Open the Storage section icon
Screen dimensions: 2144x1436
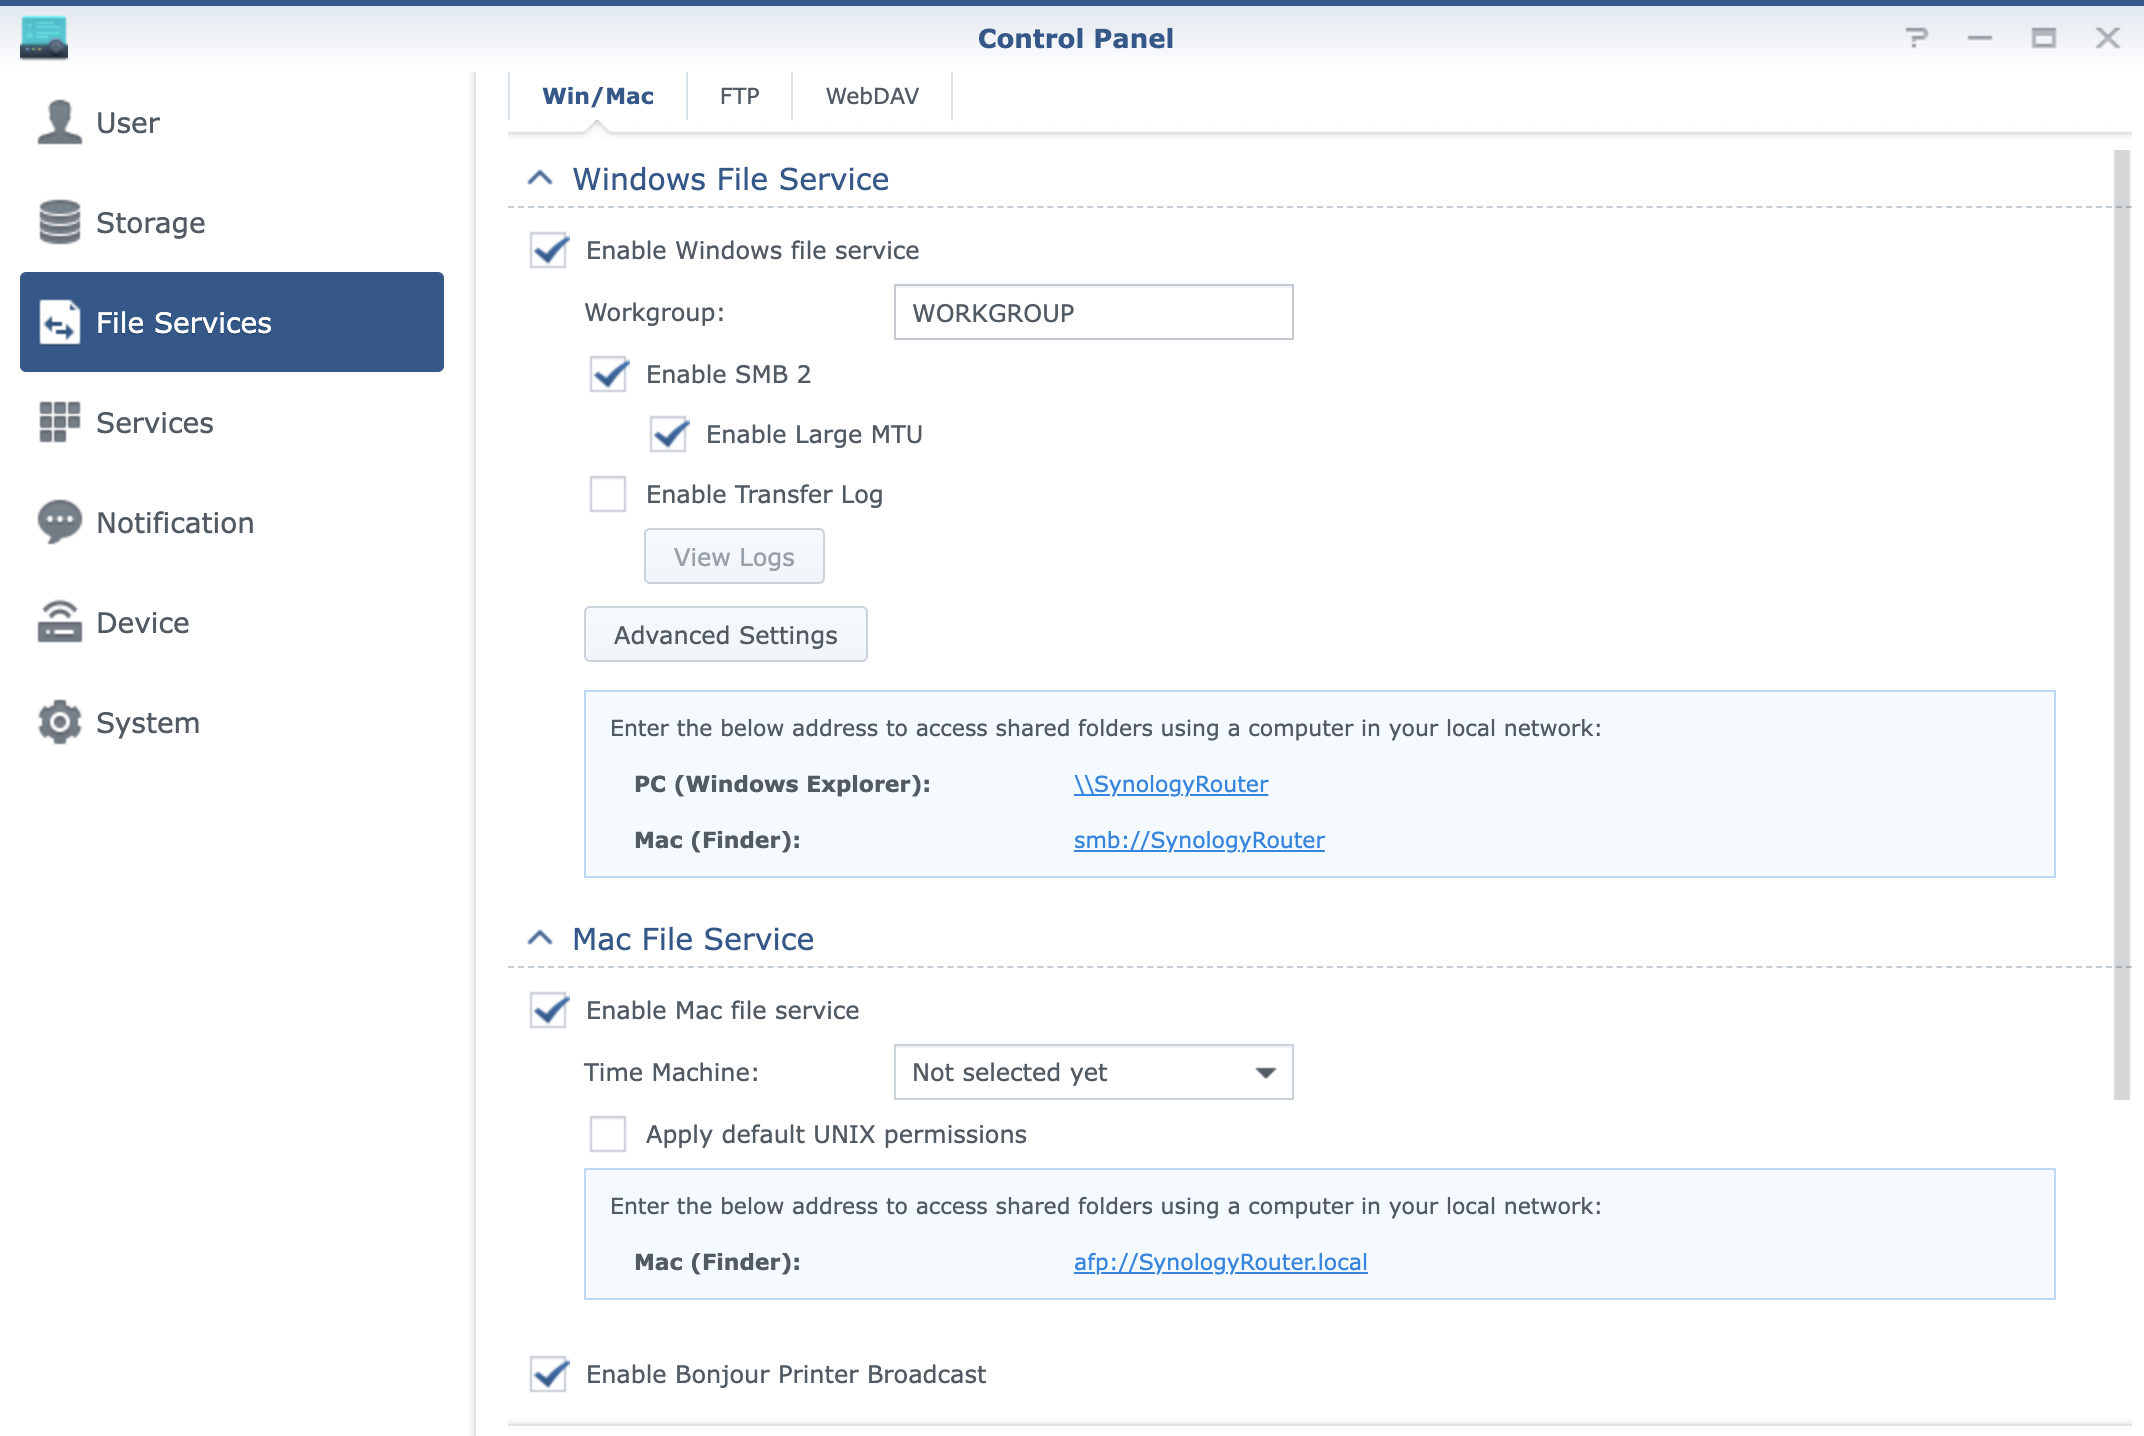point(60,222)
